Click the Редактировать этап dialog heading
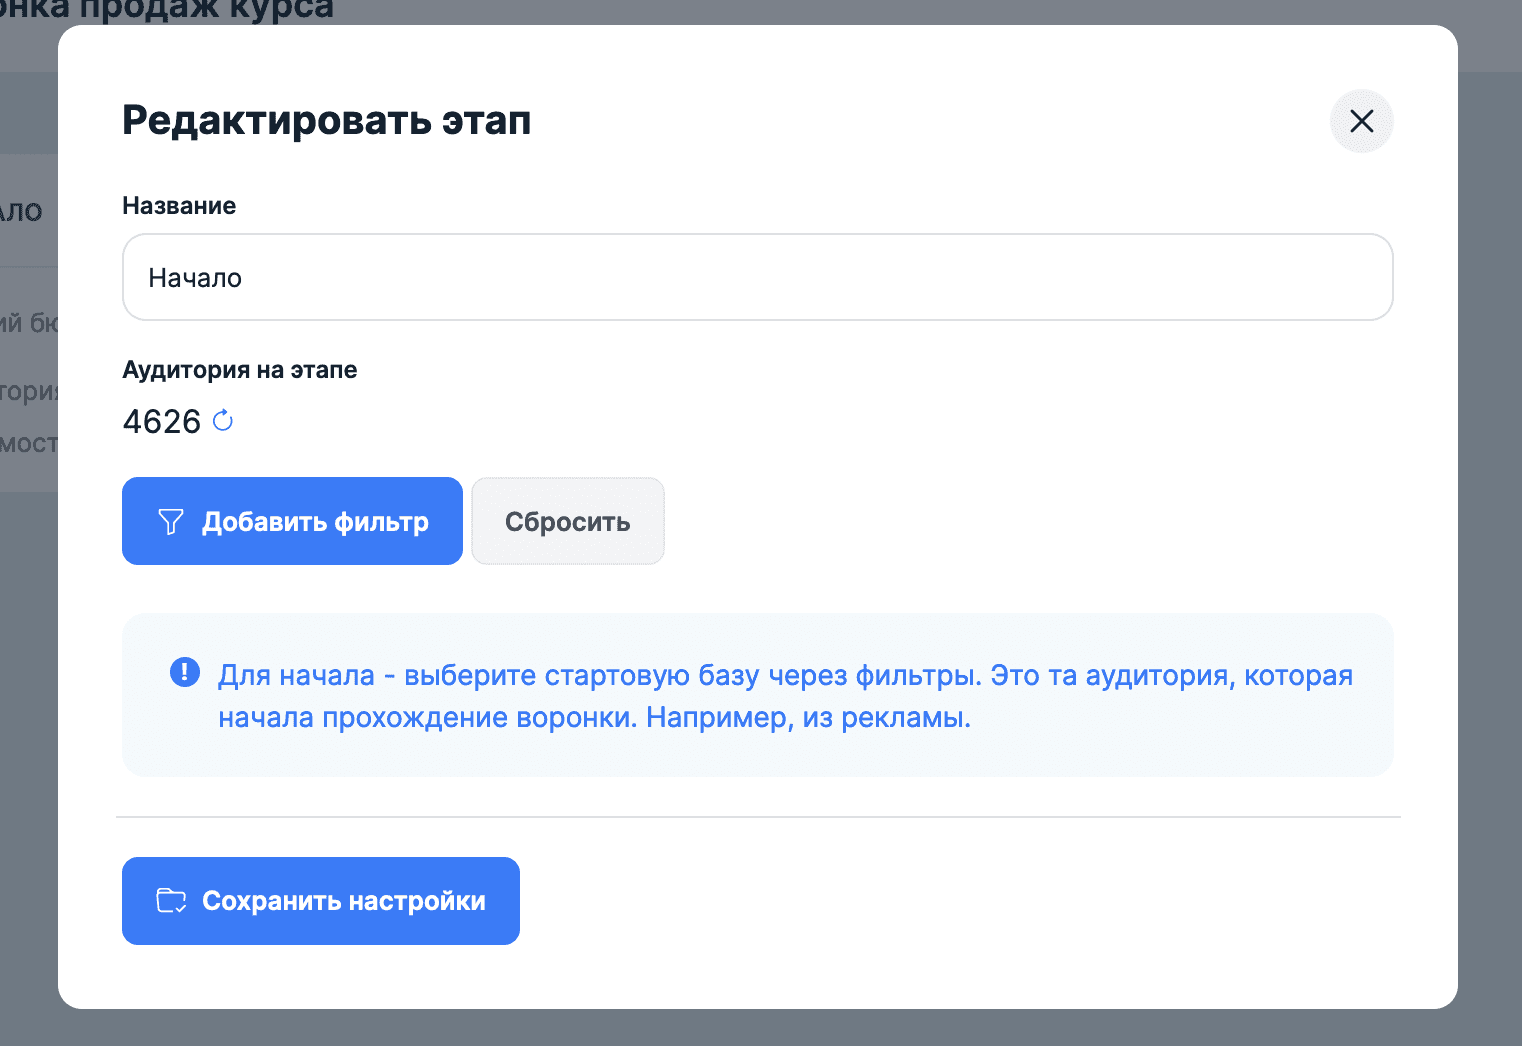The width and height of the screenshot is (1522, 1046). click(326, 121)
